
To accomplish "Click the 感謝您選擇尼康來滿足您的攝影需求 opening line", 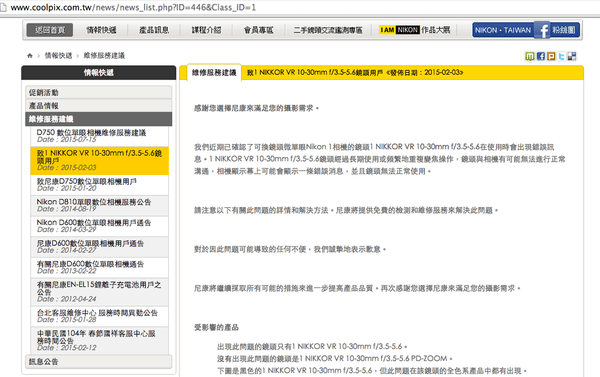I will (x=256, y=108).
